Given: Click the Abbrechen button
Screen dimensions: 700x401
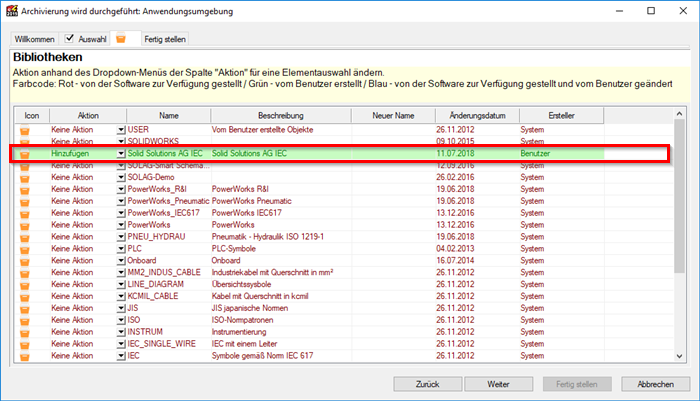Looking at the screenshot, I should (654, 384).
